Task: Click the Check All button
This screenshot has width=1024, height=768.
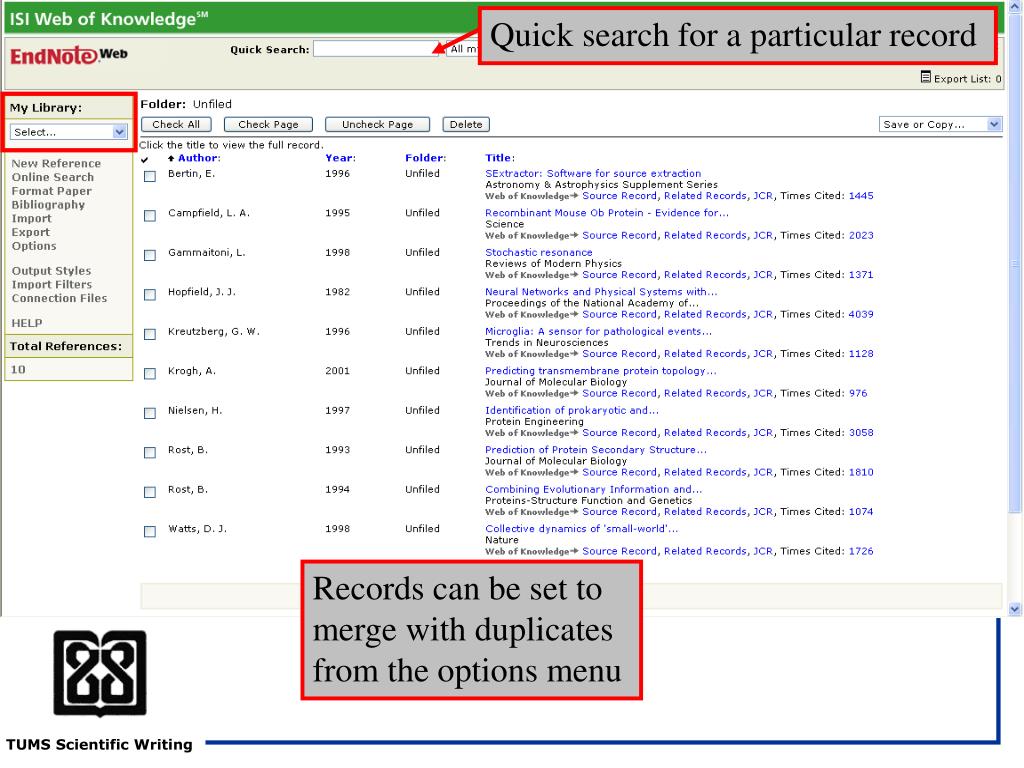Action: (176, 124)
